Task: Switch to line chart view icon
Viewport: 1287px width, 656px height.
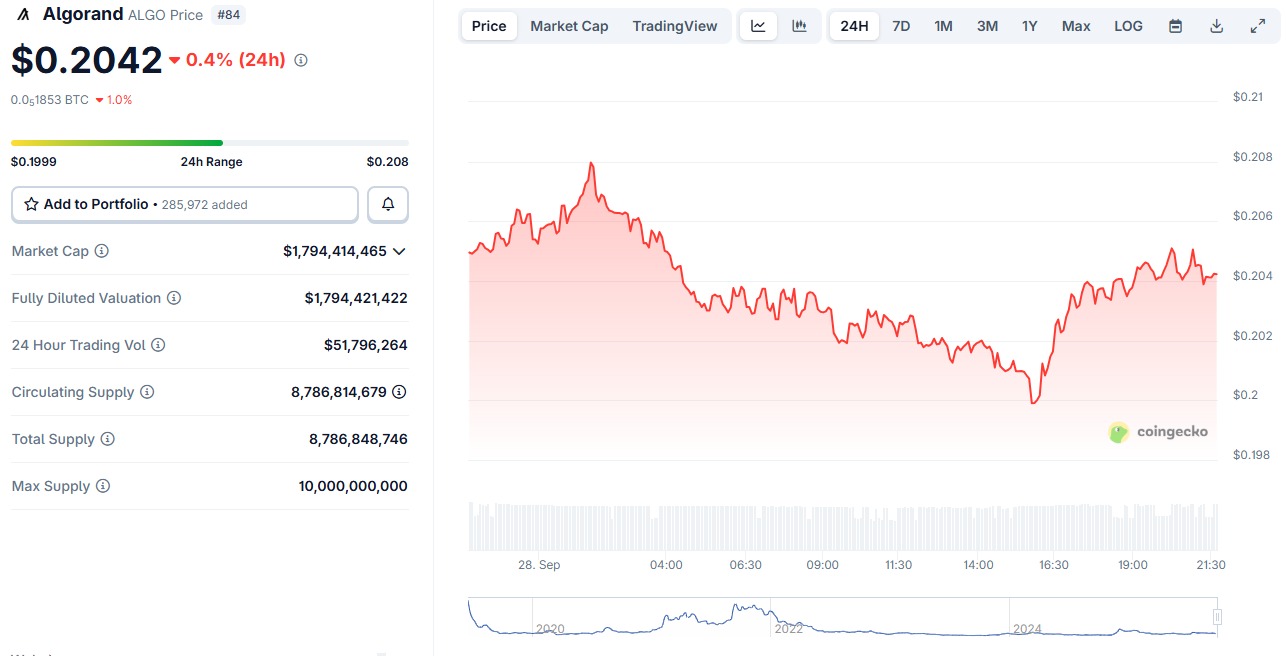Action: pyautogui.click(x=758, y=26)
